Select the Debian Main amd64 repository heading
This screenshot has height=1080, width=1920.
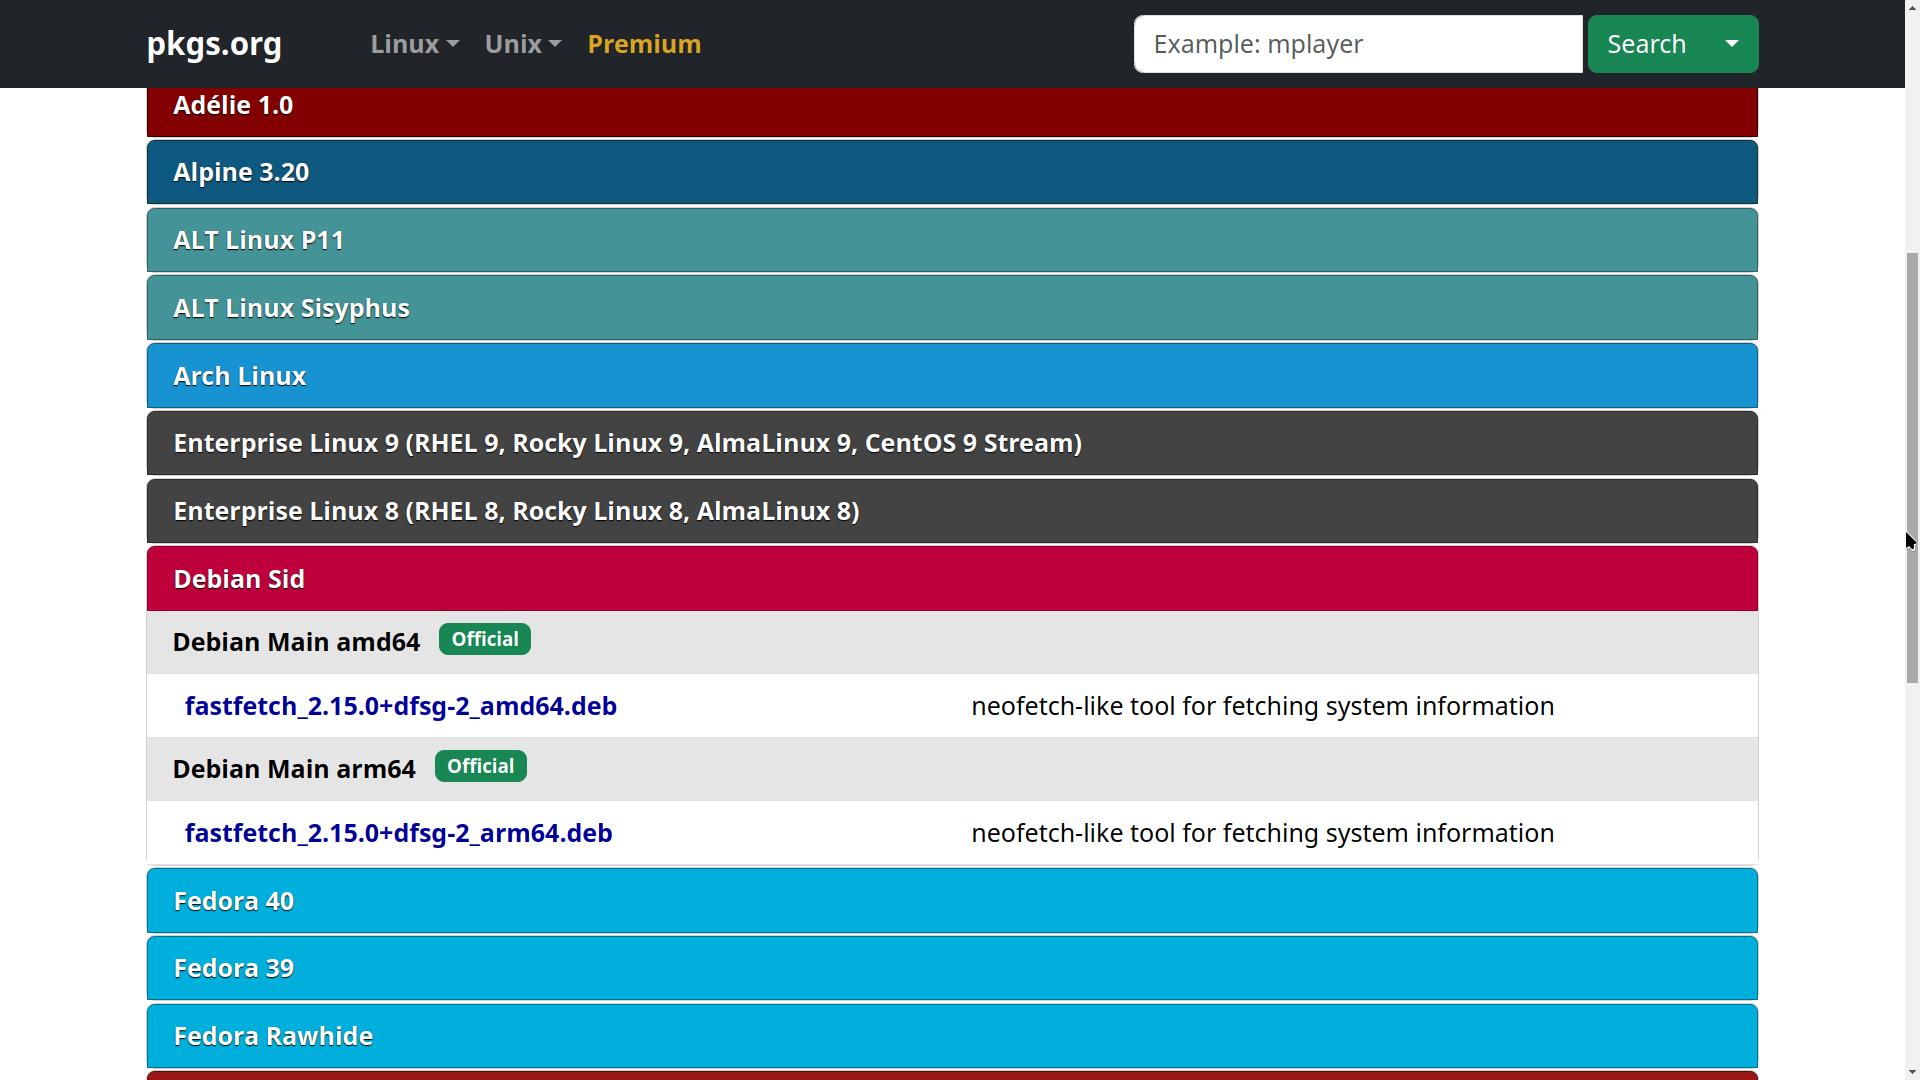coord(296,642)
